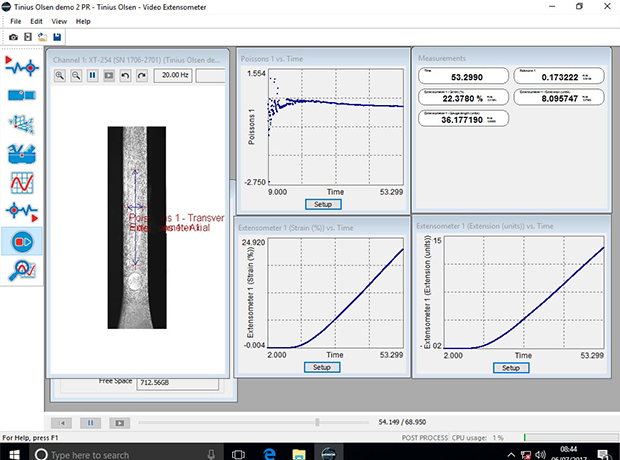Toggle pause in Channel 1 video toolbar
Screen dimensions: 620x460
tap(92, 75)
